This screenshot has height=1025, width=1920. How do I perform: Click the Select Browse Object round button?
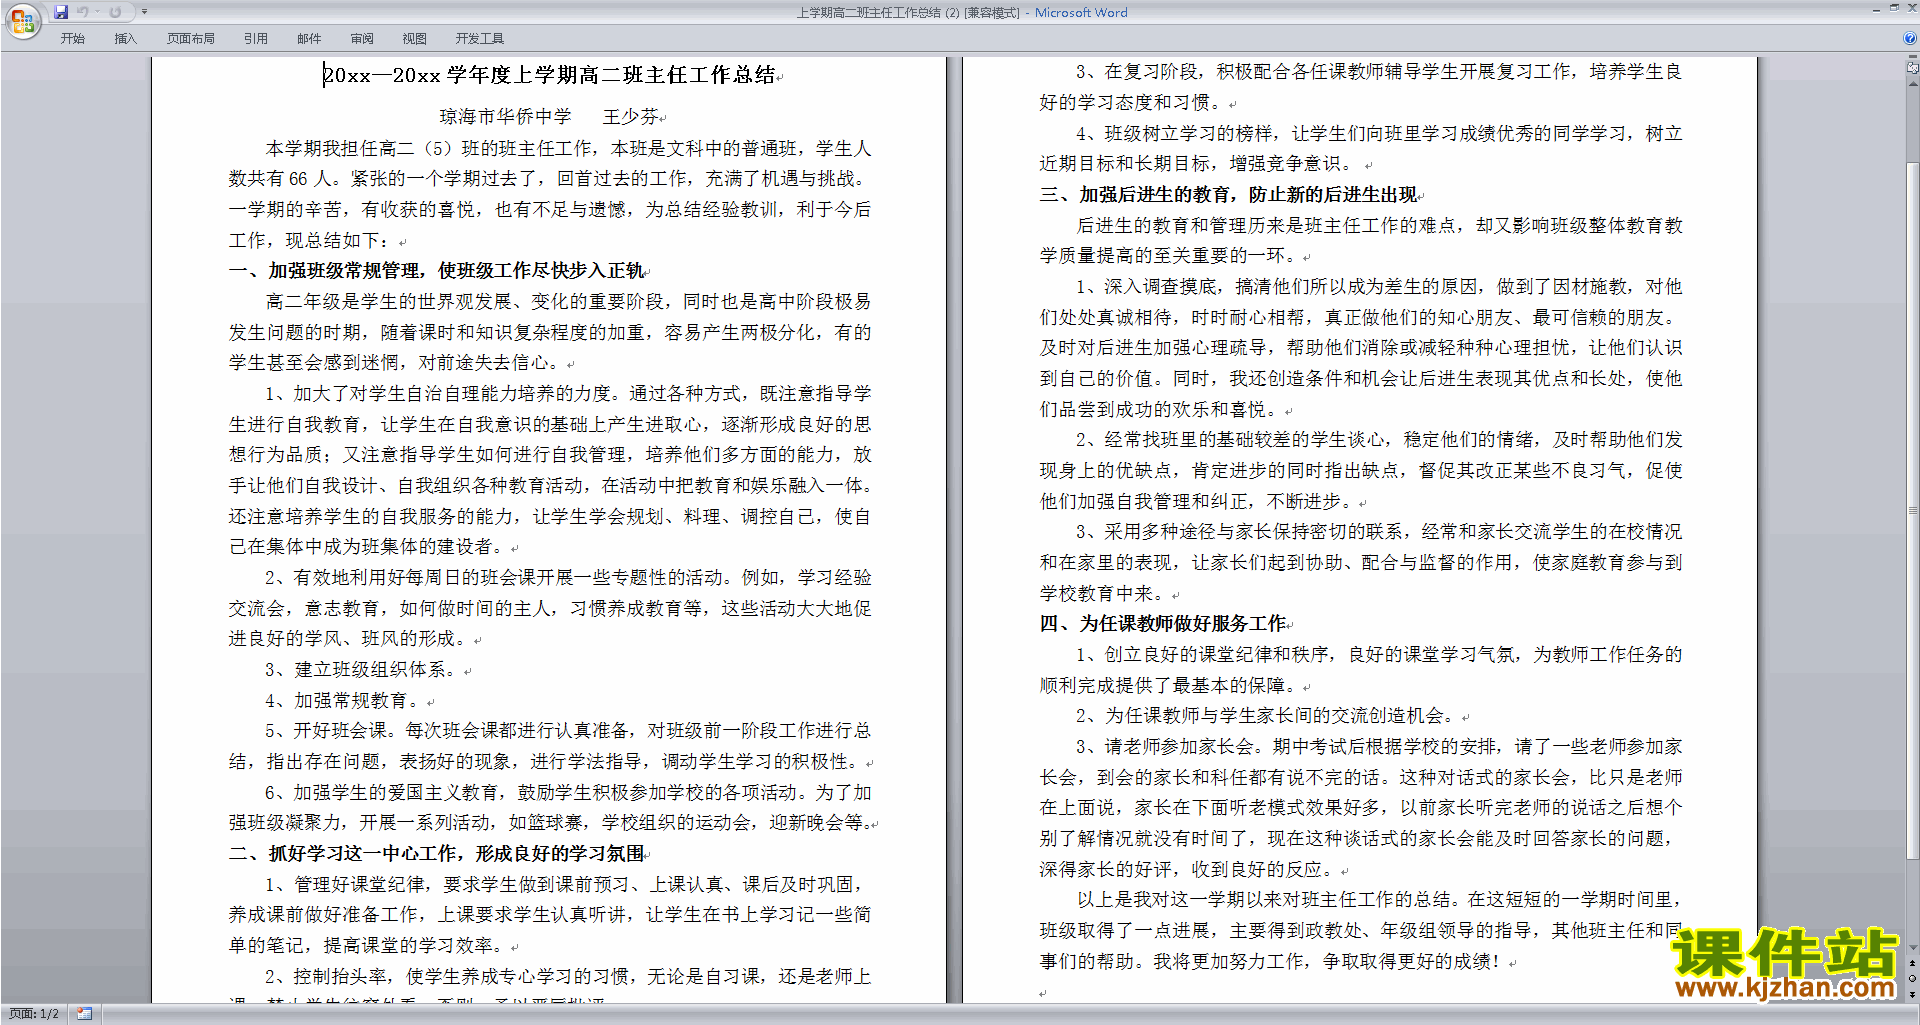1912,979
